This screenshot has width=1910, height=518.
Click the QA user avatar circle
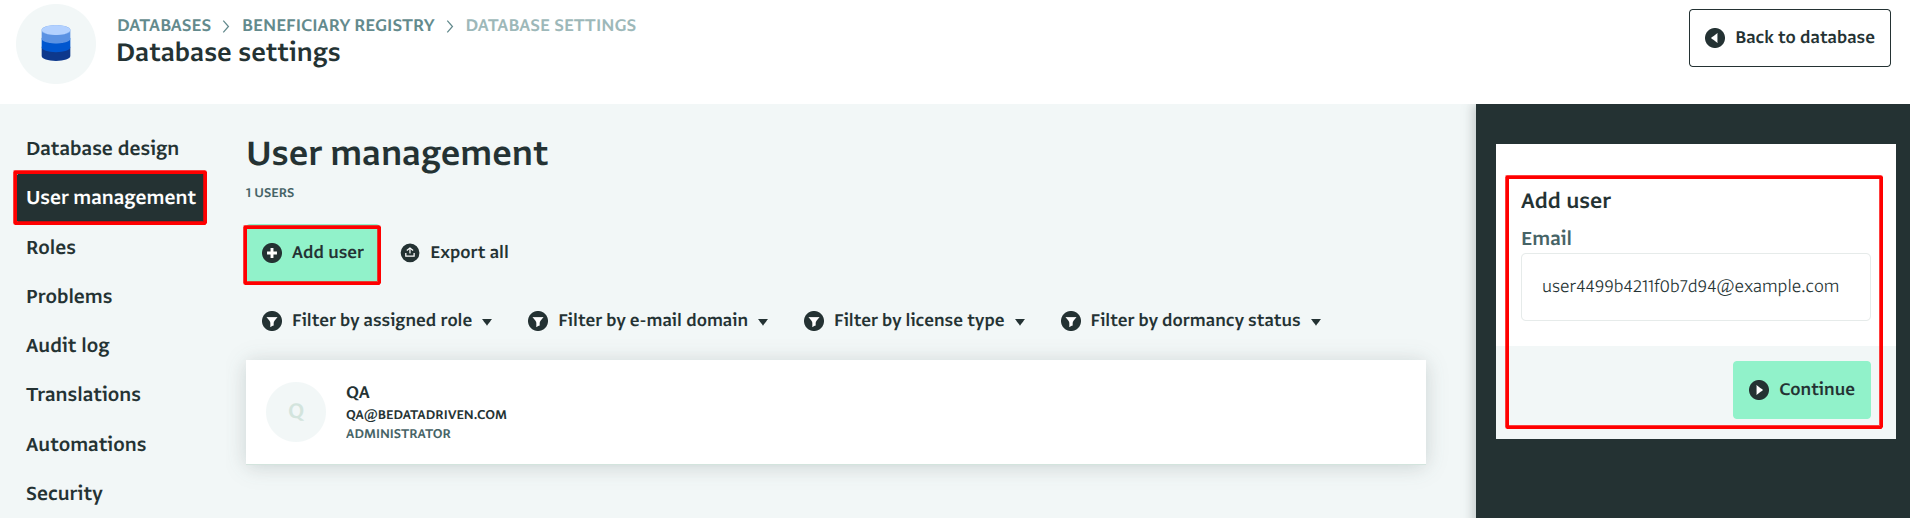(x=296, y=412)
